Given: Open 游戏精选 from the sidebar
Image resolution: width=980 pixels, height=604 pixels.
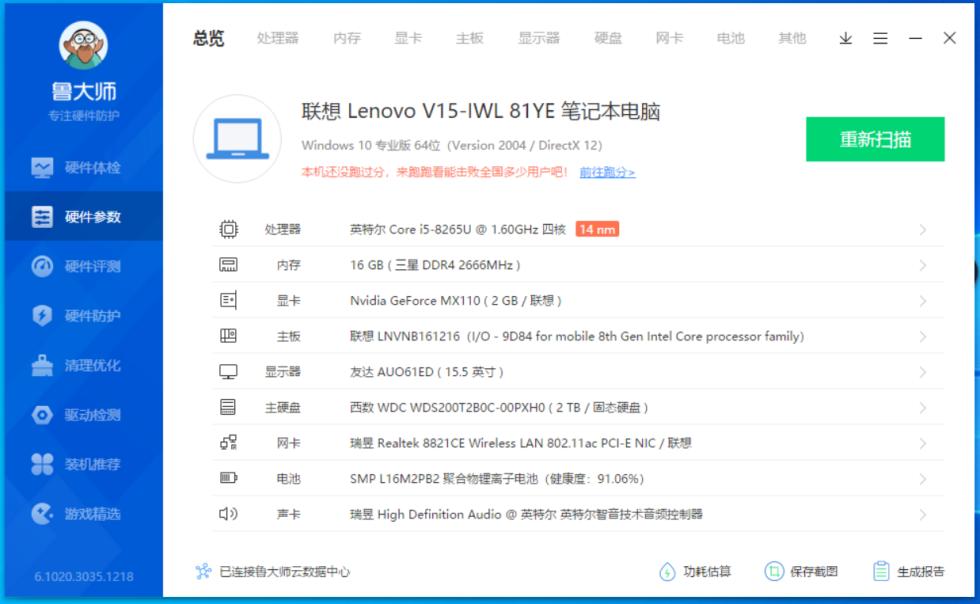Looking at the screenshot, I should coord(85,513).
